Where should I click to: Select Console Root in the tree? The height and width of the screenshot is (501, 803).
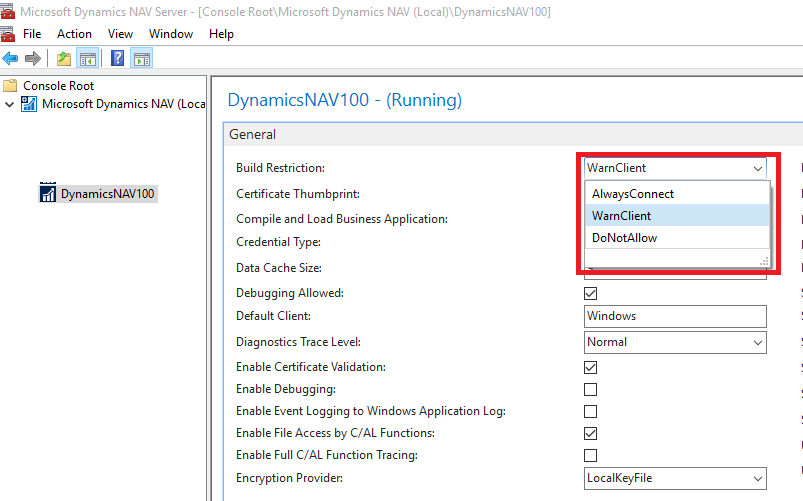tap(58, 86)
